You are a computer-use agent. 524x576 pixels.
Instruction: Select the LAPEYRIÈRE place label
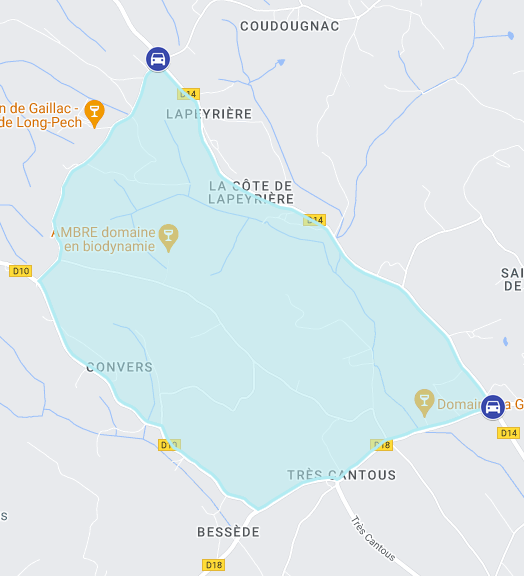point(209,114)
